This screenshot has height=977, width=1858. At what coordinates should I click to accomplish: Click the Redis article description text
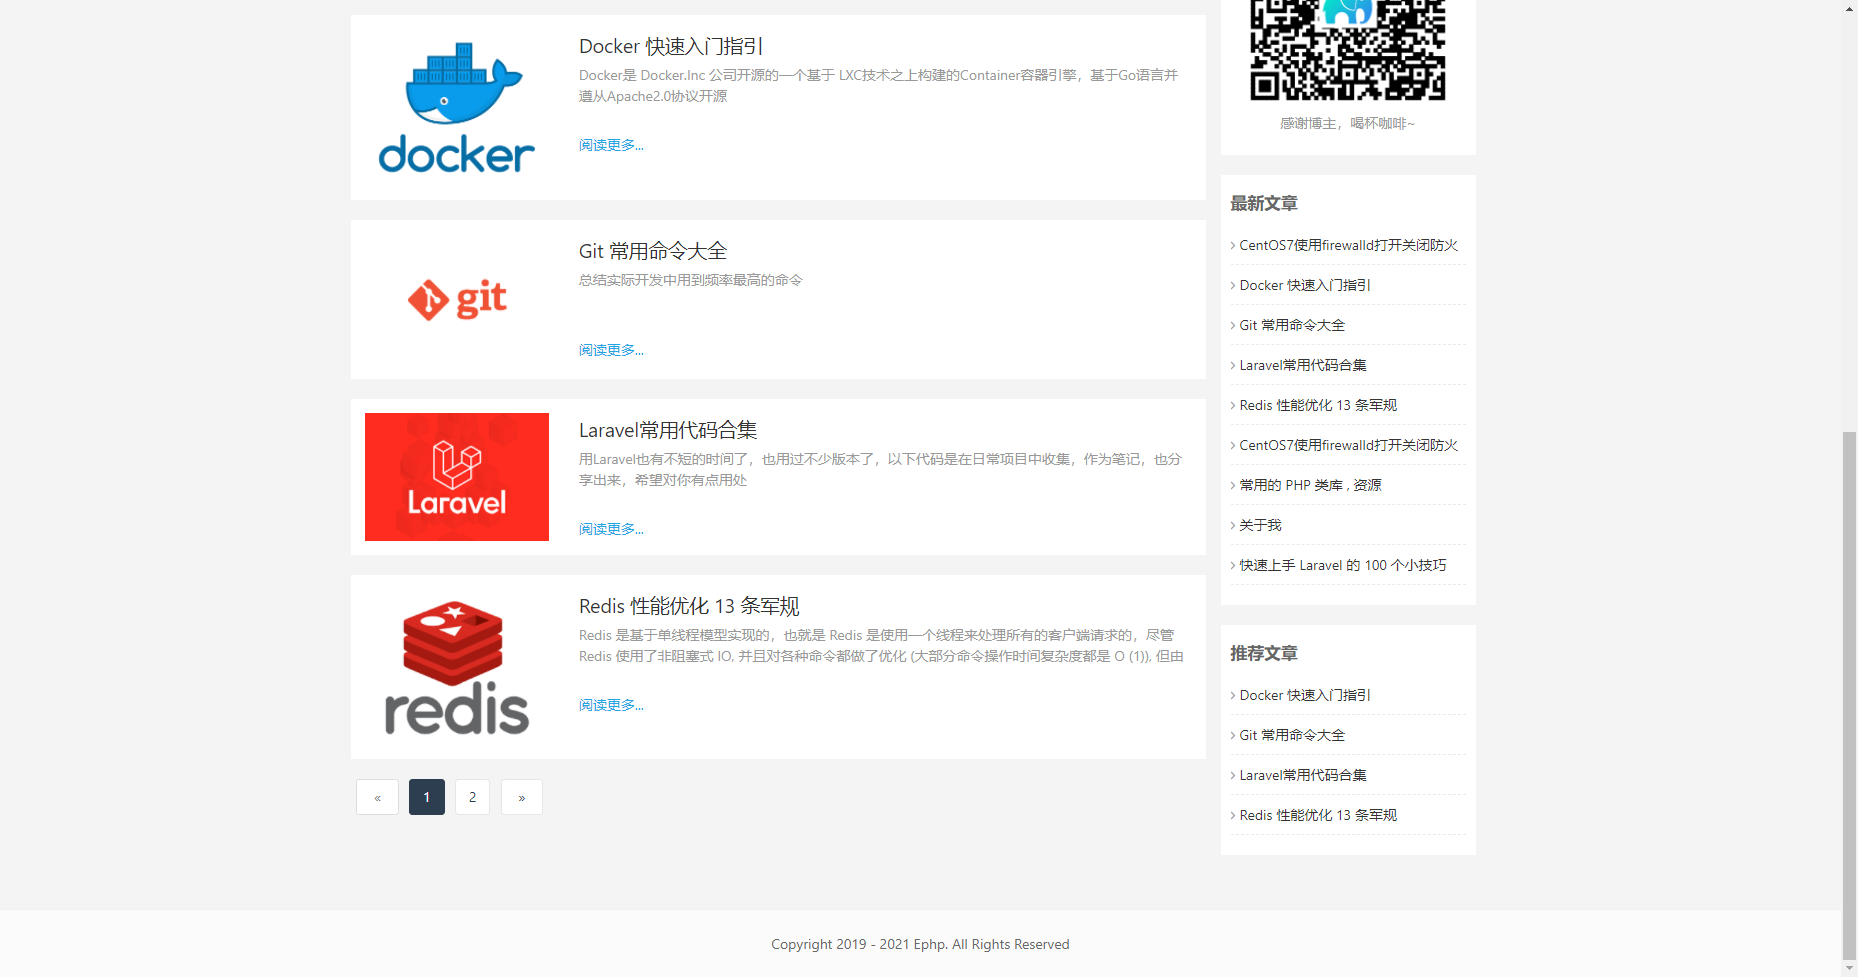point(881,645)
